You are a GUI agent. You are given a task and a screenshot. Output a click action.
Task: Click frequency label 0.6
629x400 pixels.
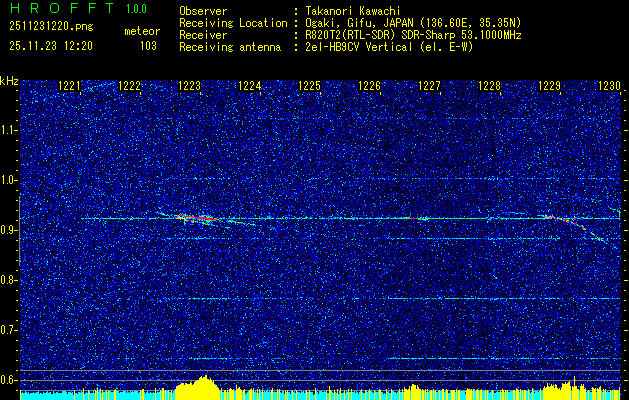[x=9, y=380]
